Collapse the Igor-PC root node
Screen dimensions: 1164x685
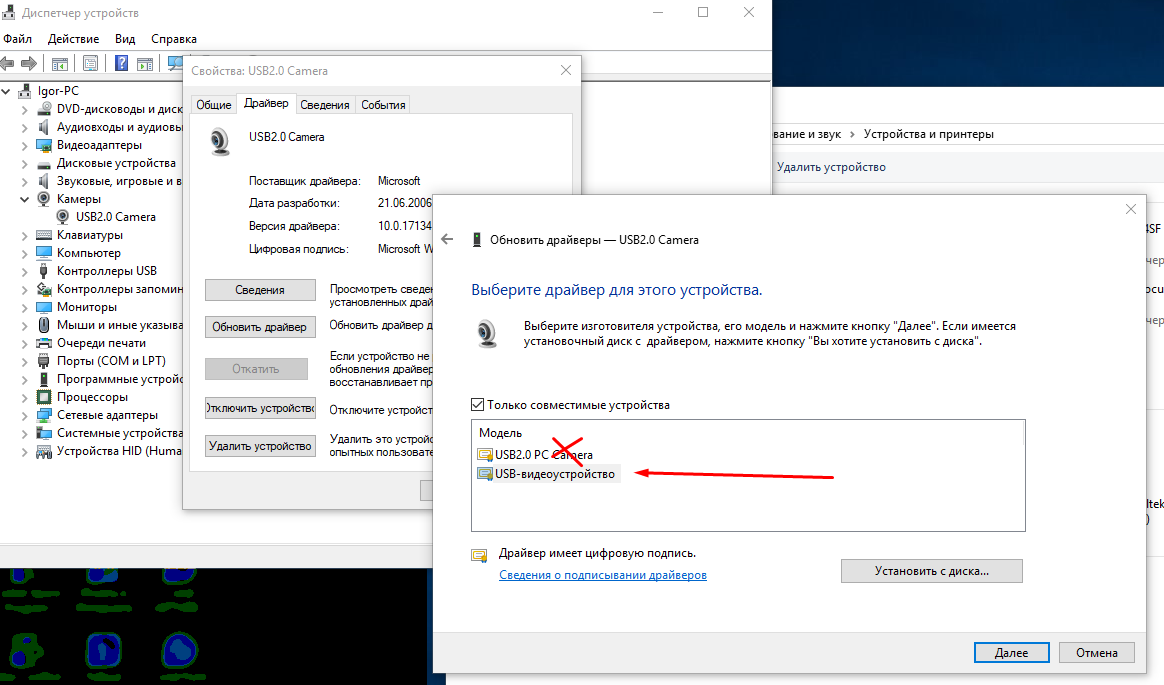click(7, 91)
